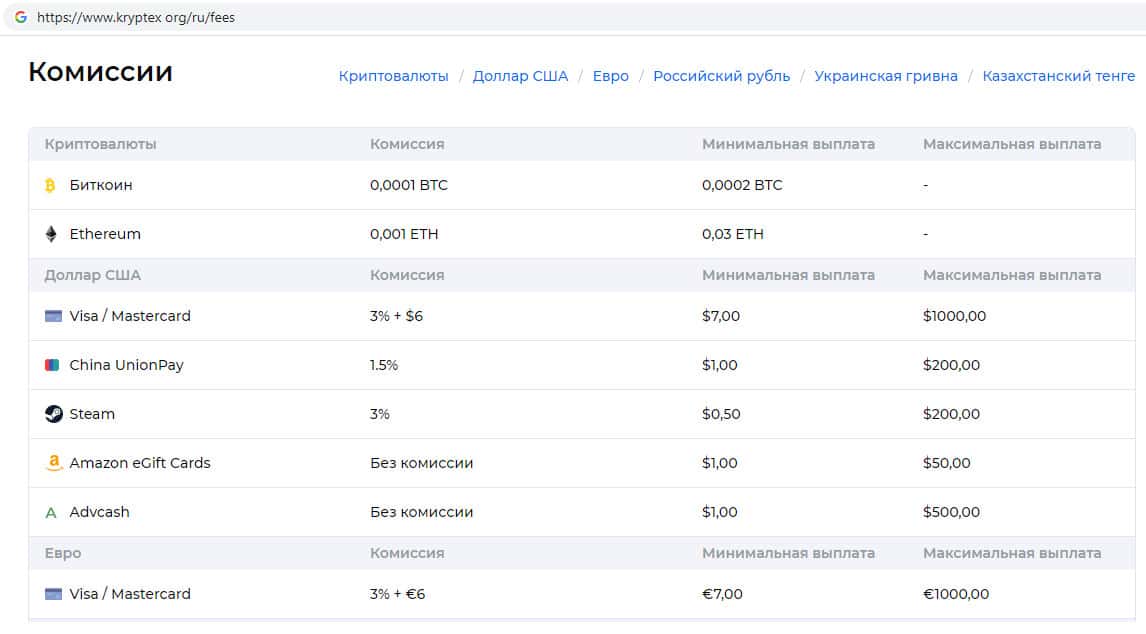This screenshot has width=1146, height=634.
Task: Click the Bitcoin coin icon
Action: (x=51, y=185)
